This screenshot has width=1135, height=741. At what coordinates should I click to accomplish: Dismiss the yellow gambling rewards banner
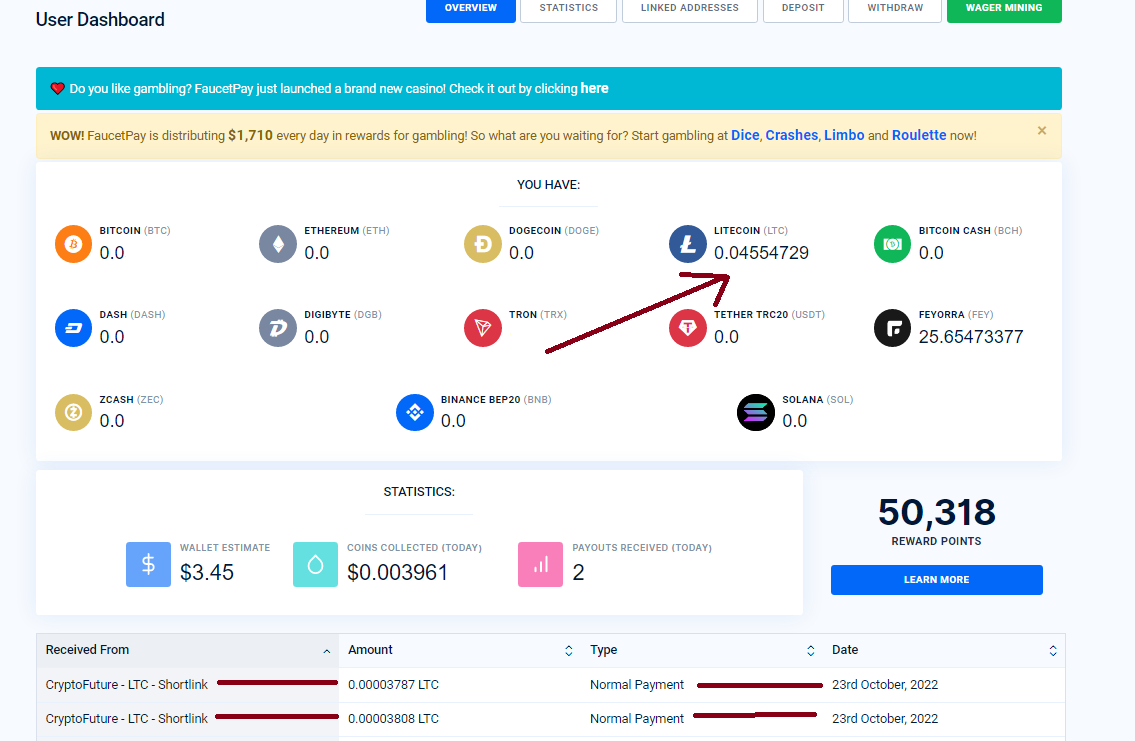click(x=1042, y=130)
